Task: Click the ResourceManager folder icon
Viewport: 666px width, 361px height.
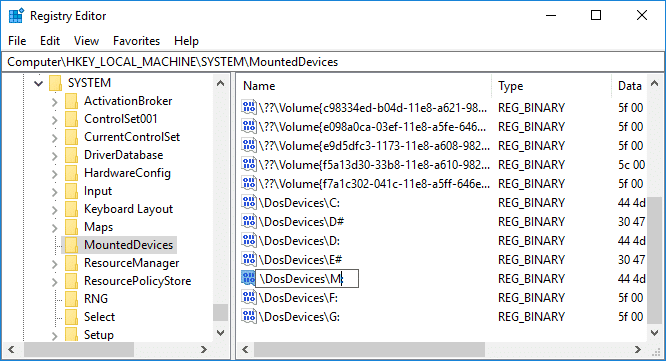Action: (71, 263)
